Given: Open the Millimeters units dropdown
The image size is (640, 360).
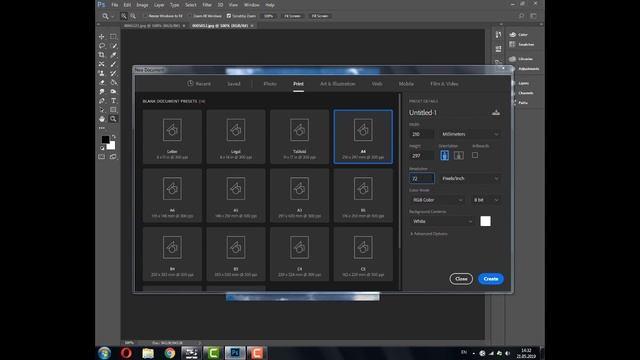Looking at the screenshot, I should coord(470,134).
